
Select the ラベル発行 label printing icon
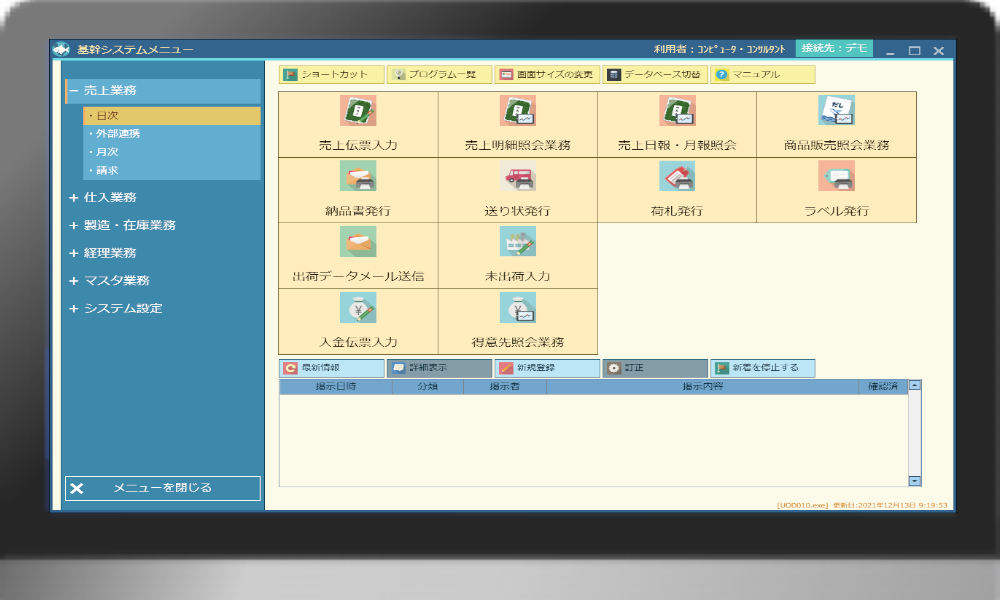[836, 176]
